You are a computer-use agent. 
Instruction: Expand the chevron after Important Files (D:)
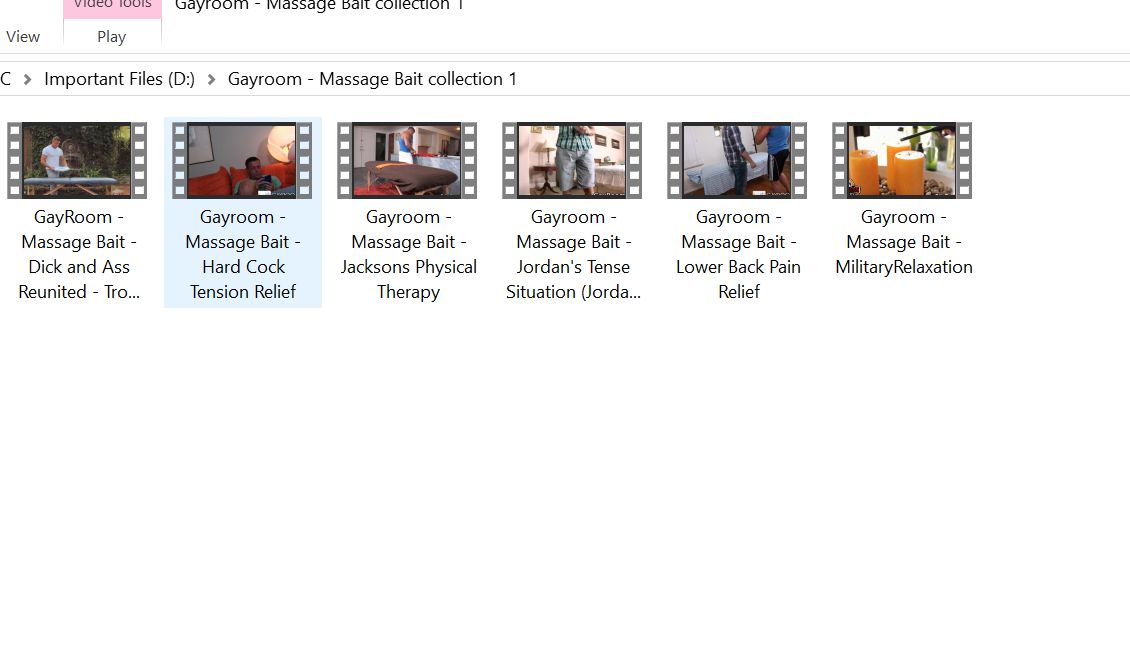coord(211,79)
